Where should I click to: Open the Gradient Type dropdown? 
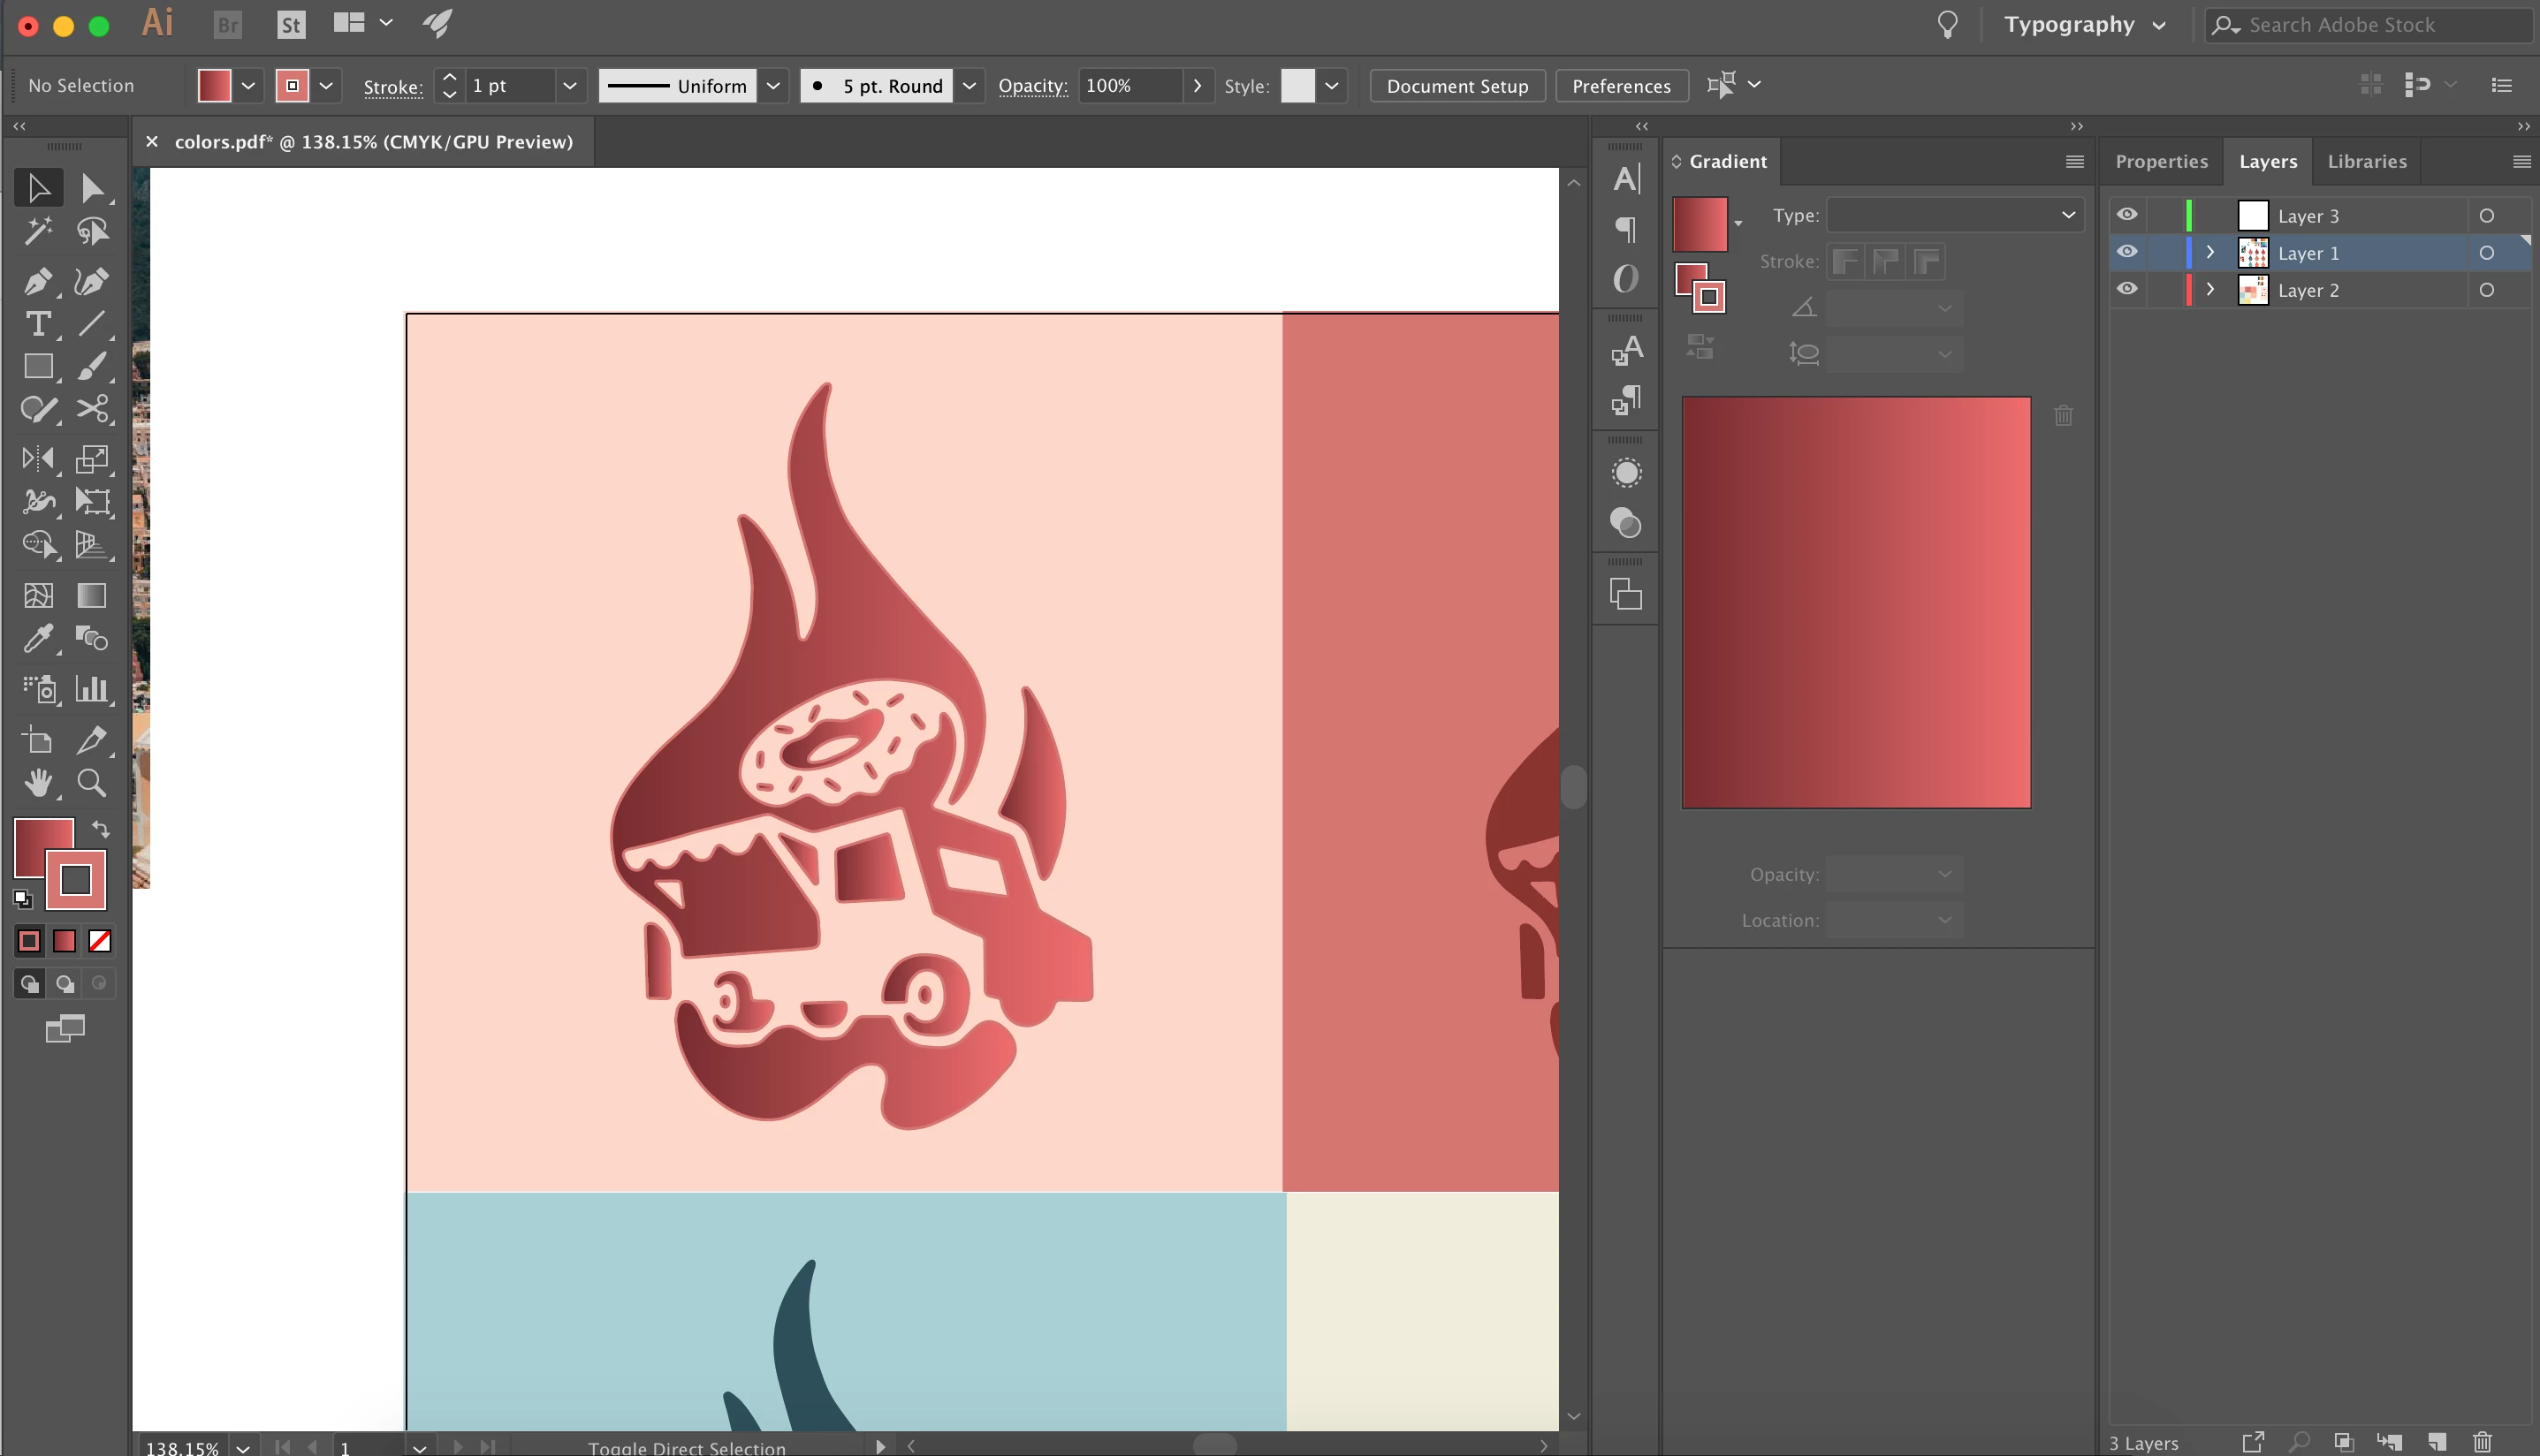(x=1954, y=215)
